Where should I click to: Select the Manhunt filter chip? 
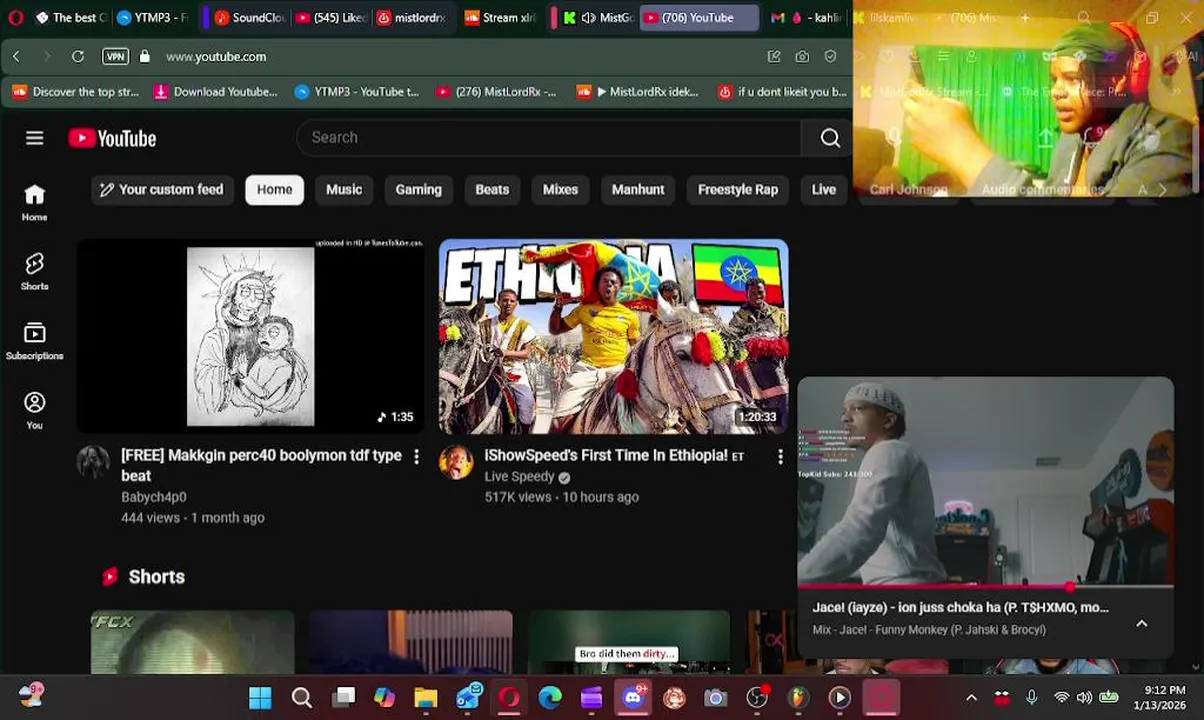(638, 190)
